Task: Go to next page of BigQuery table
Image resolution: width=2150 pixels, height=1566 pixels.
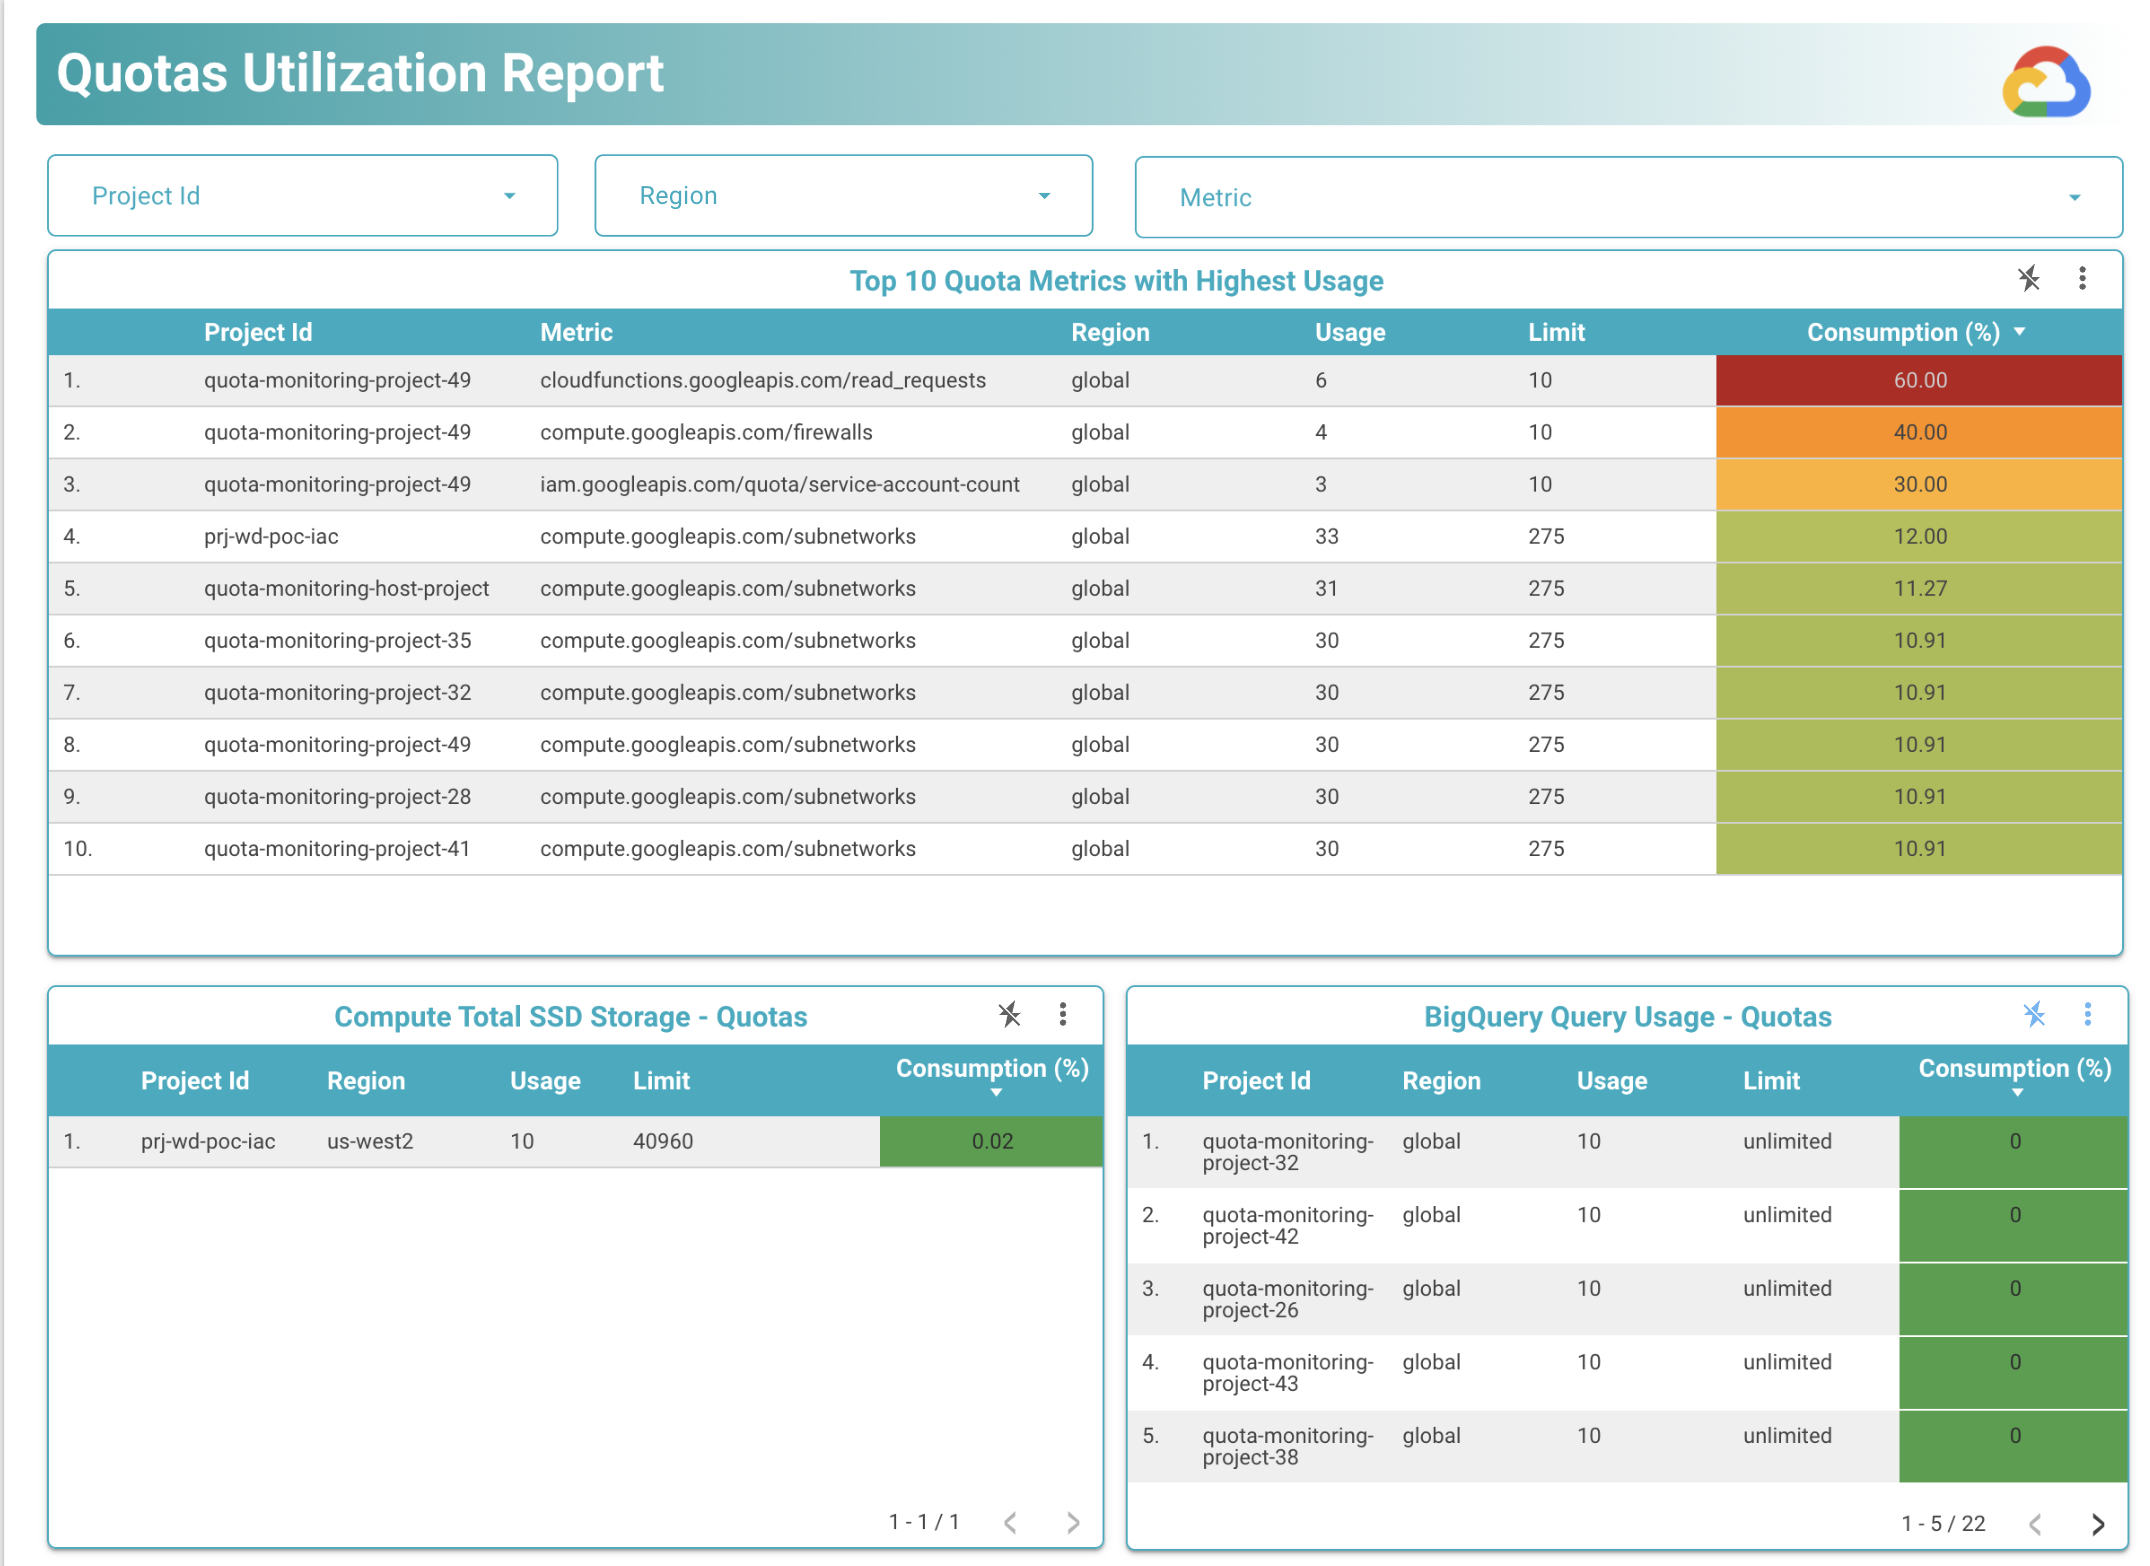Action: coord(2098,1523)
